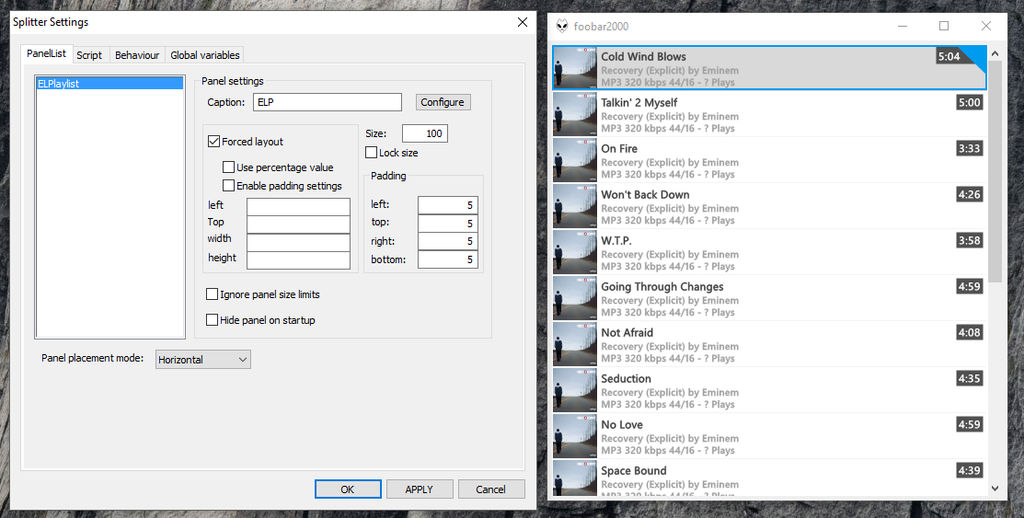The height and width of the screenshot is (518, 1024).
Task: Click the Won't Back Down album art thumbnail
Action: [575, 206]
